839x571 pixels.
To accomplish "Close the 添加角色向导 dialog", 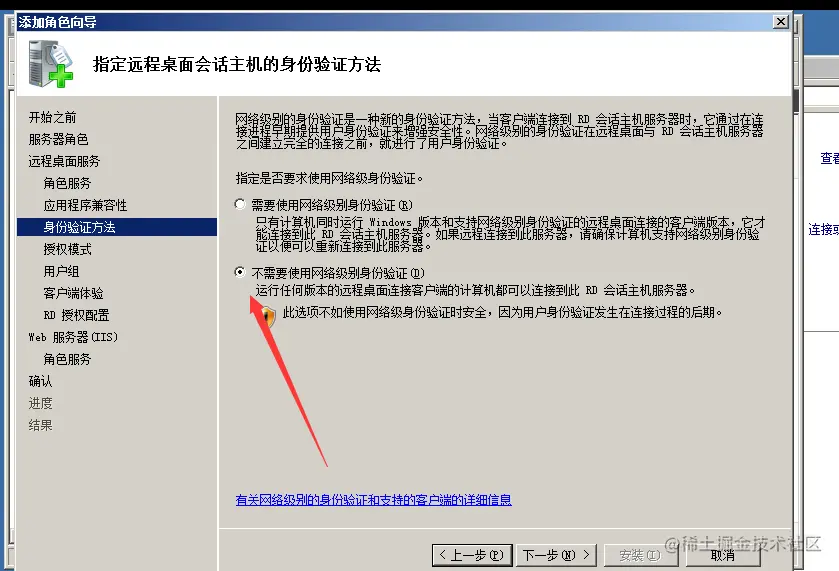I will (781, 21).
